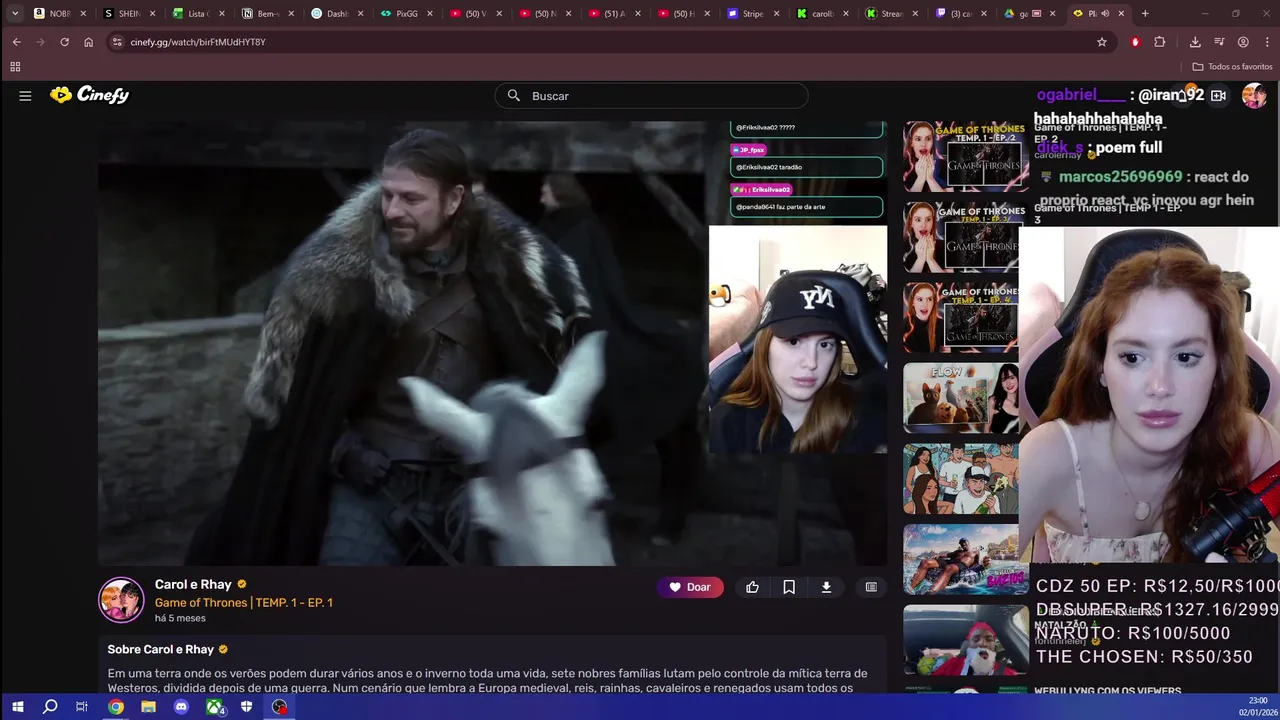Viewport: 1280px width, 720px height.
Task: Click the Sobre Carol e Rhay heading
Action: coord(161,650)
